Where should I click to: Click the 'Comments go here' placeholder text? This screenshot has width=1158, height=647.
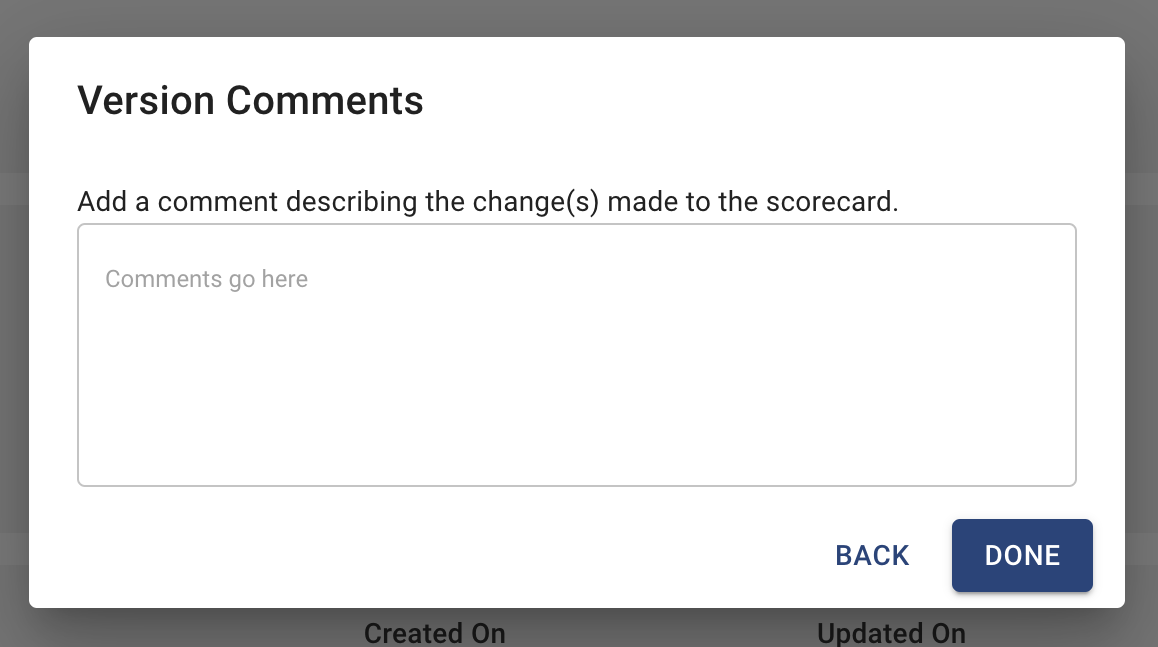pos(206,279)
